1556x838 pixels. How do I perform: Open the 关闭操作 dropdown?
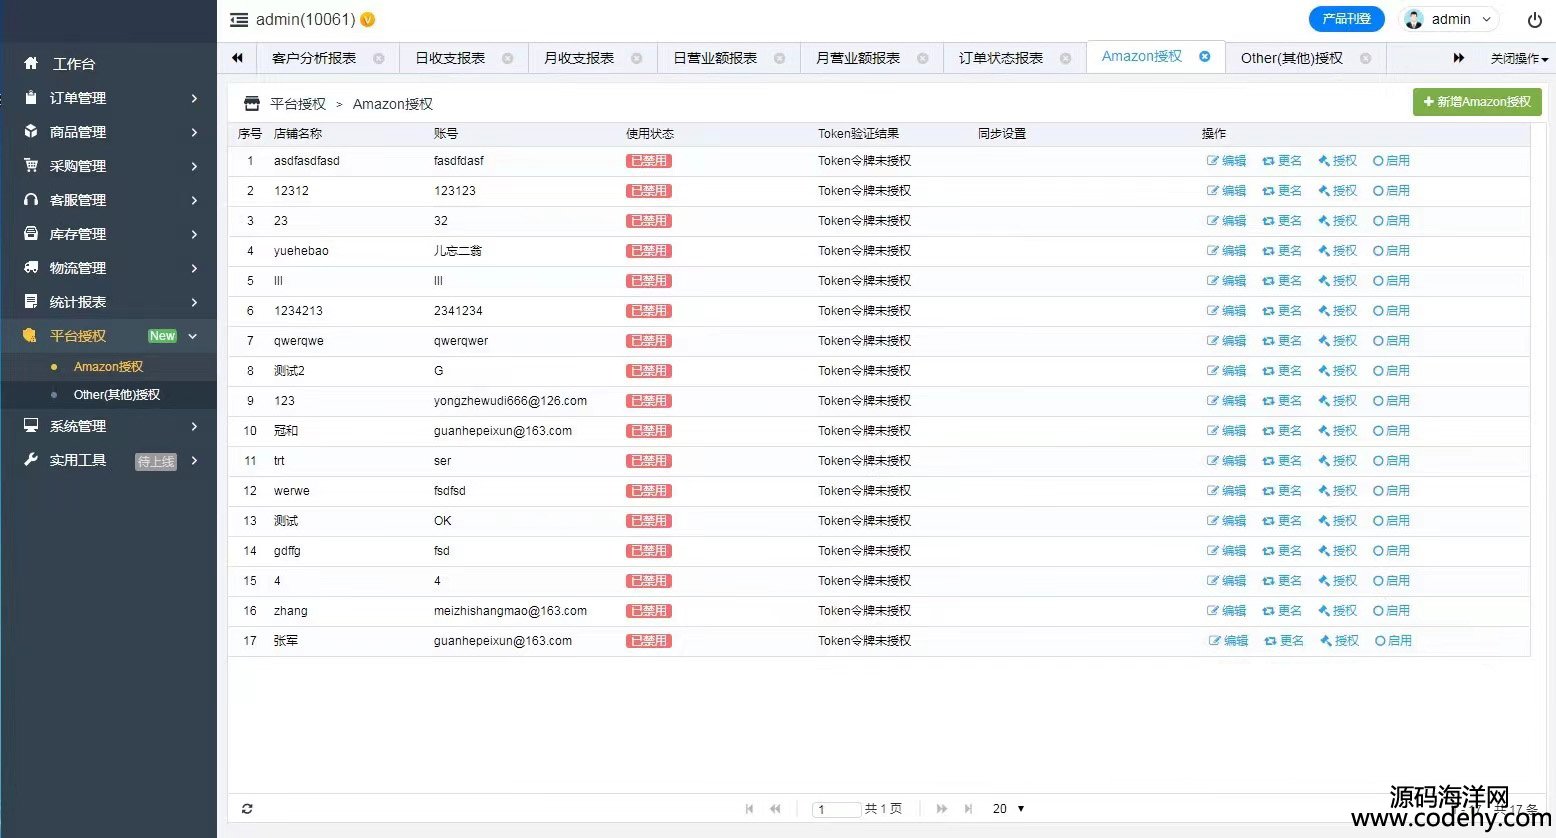(x=1519, y=59)
